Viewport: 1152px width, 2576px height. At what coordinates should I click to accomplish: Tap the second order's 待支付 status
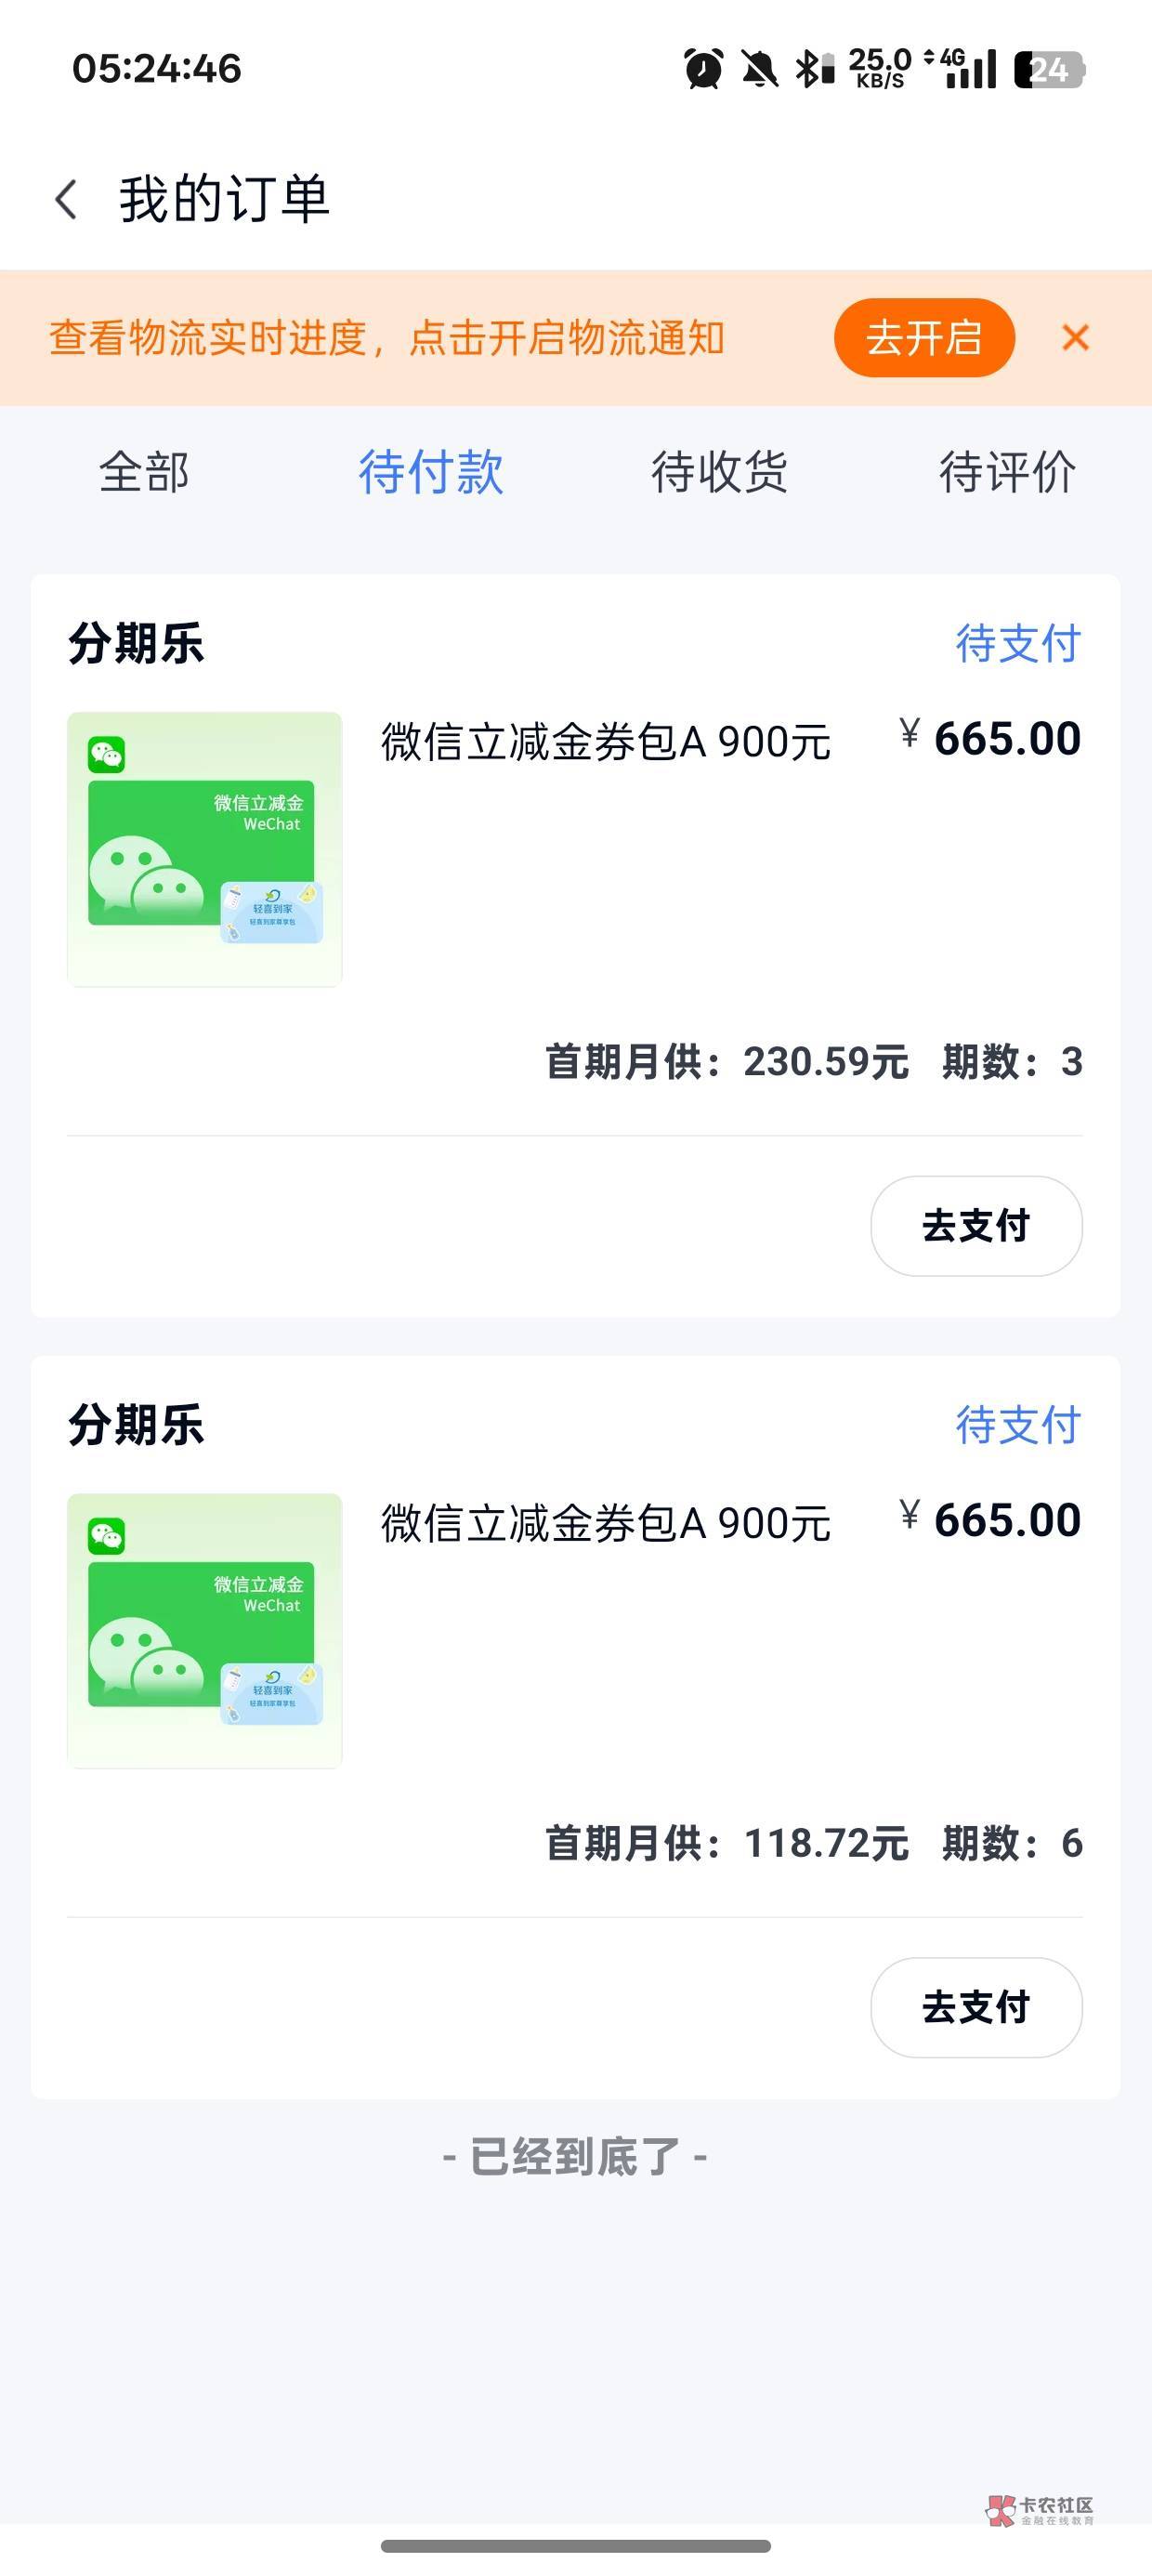1018,1425
